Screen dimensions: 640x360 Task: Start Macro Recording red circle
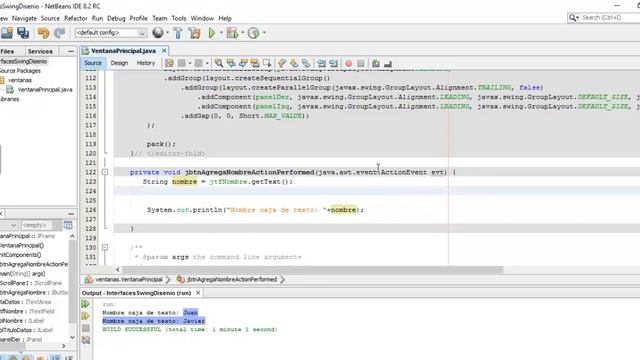pos(349,64)
